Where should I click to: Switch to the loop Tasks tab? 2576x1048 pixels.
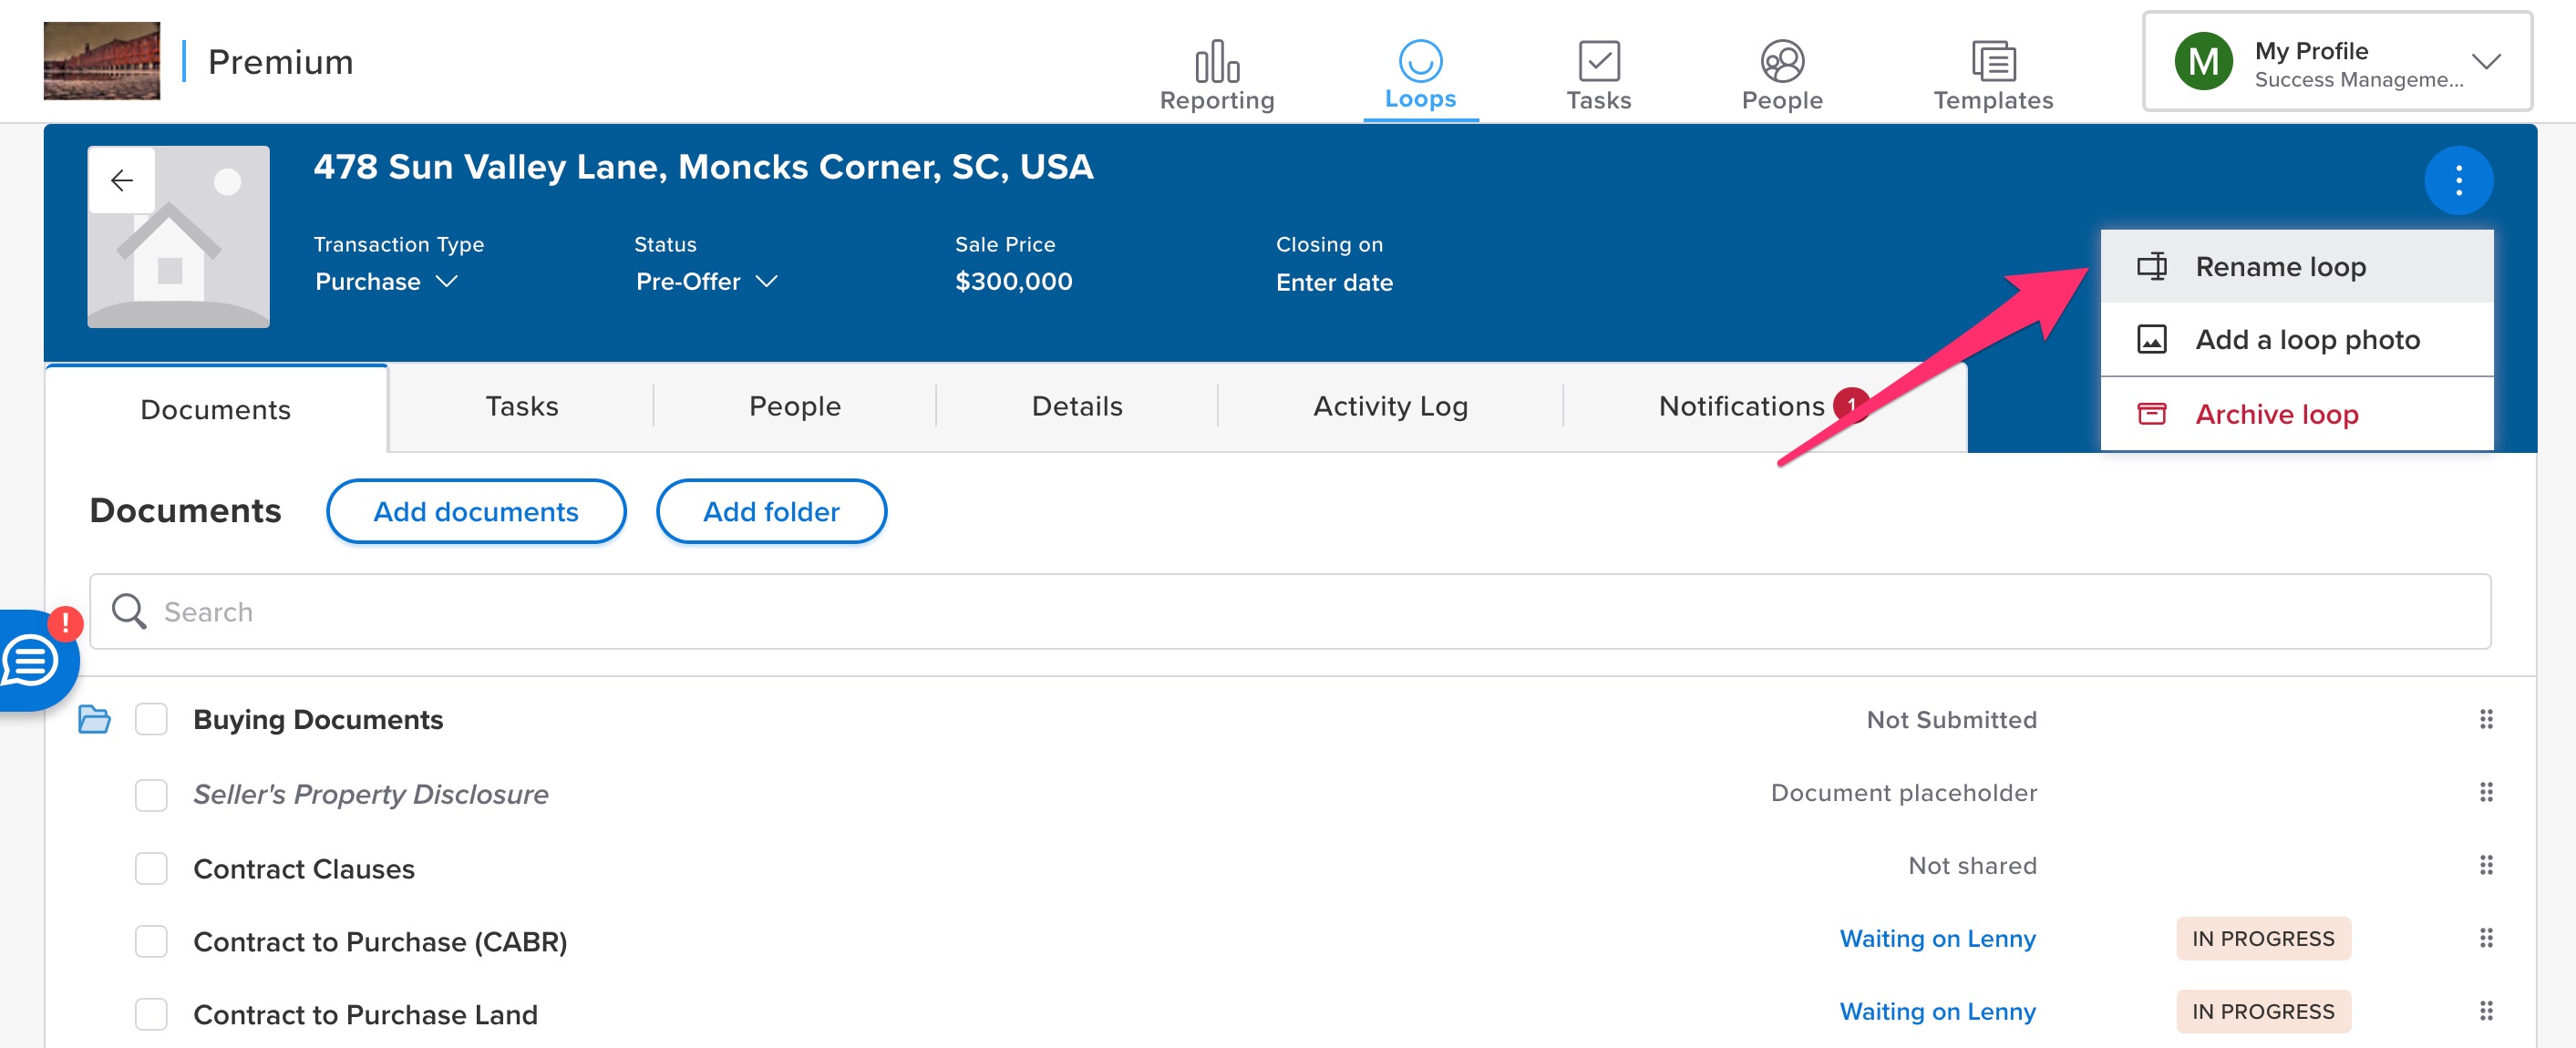[x=521, y=406]
